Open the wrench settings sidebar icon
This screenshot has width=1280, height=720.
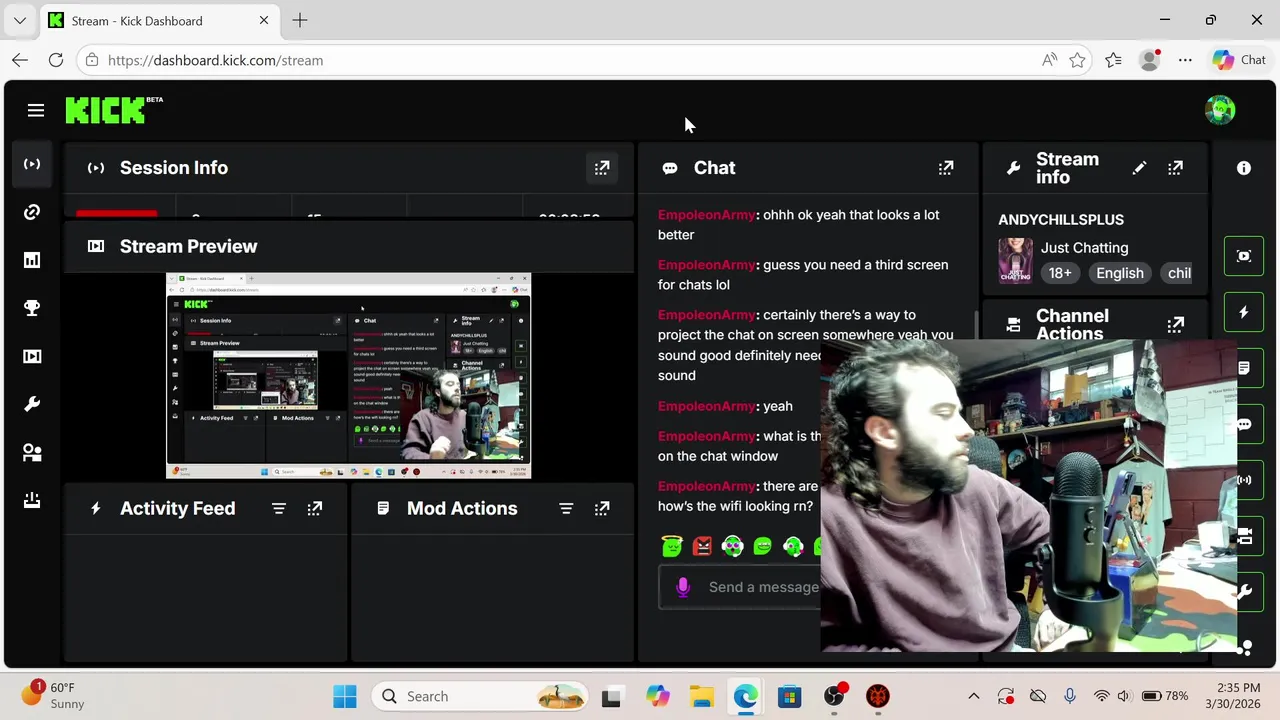[32, 404]
